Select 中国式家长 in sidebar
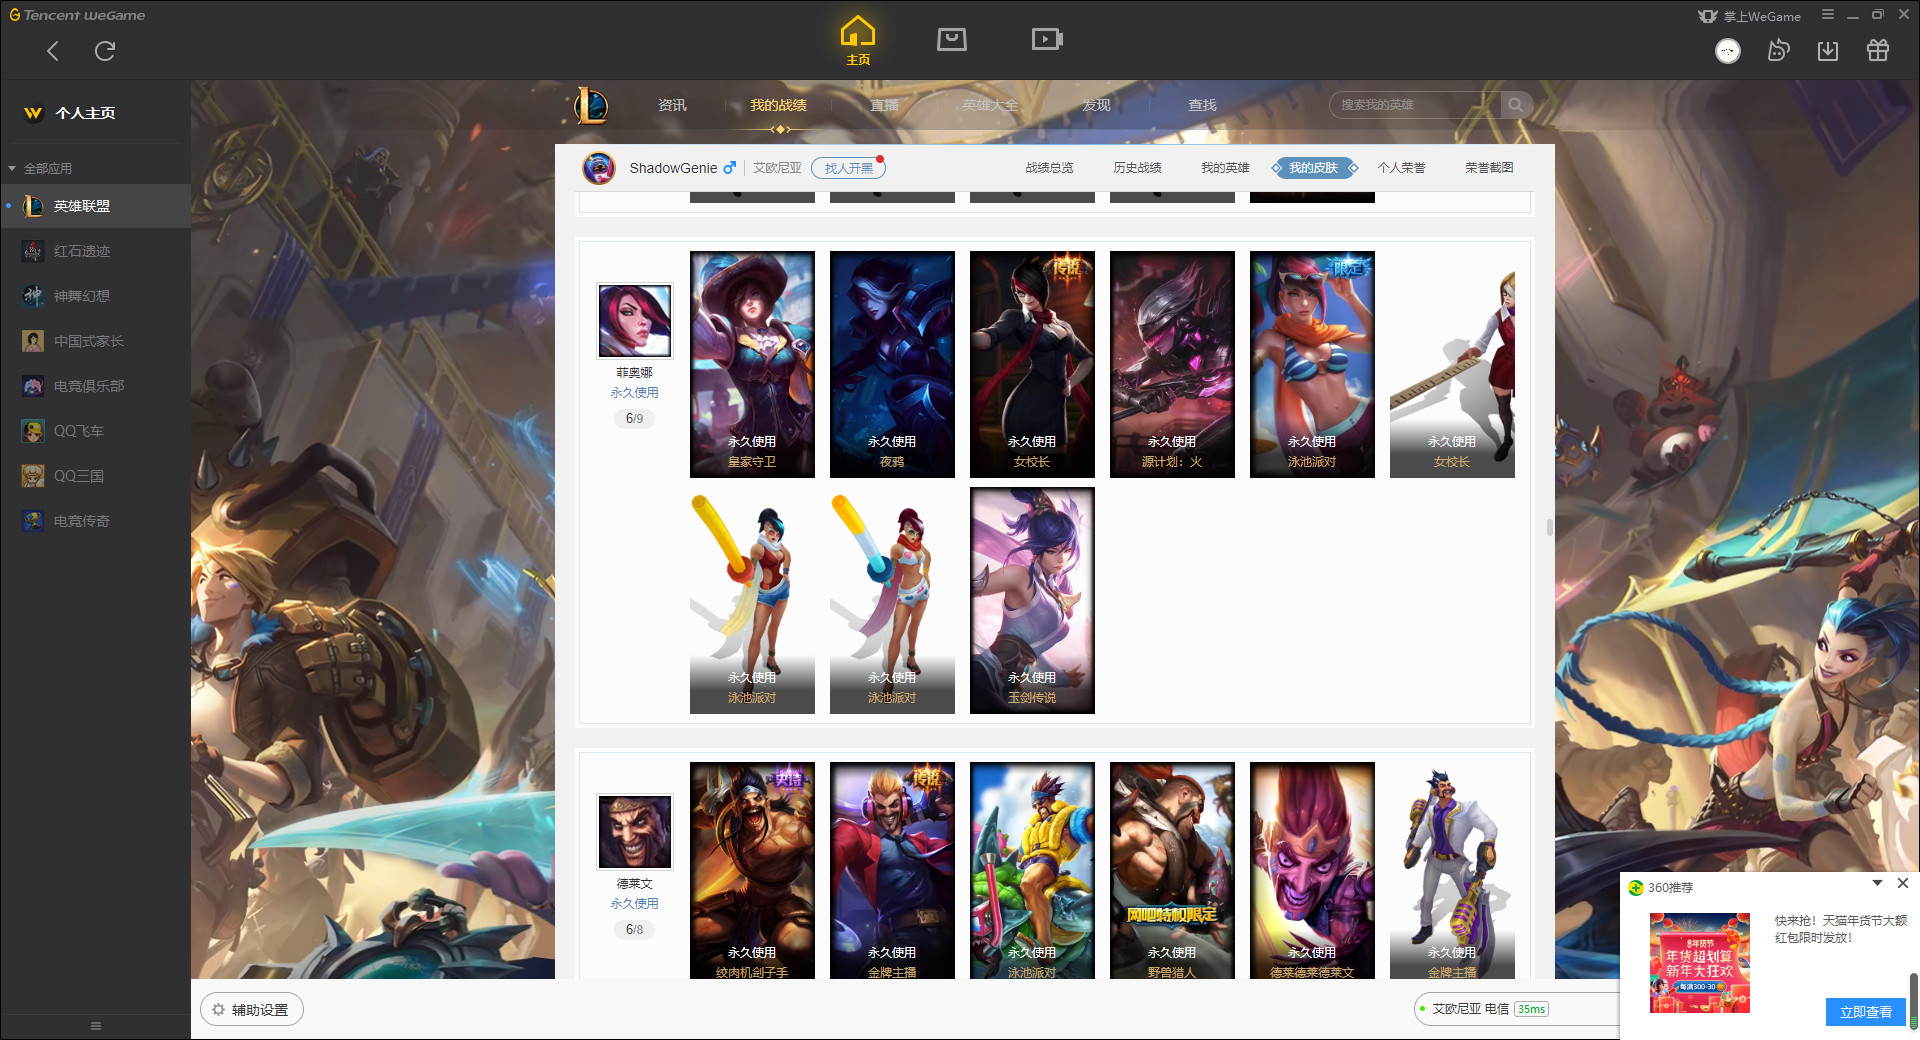Image resolution: width=1920 pixels, height=1040 pixels. point(95,341)
